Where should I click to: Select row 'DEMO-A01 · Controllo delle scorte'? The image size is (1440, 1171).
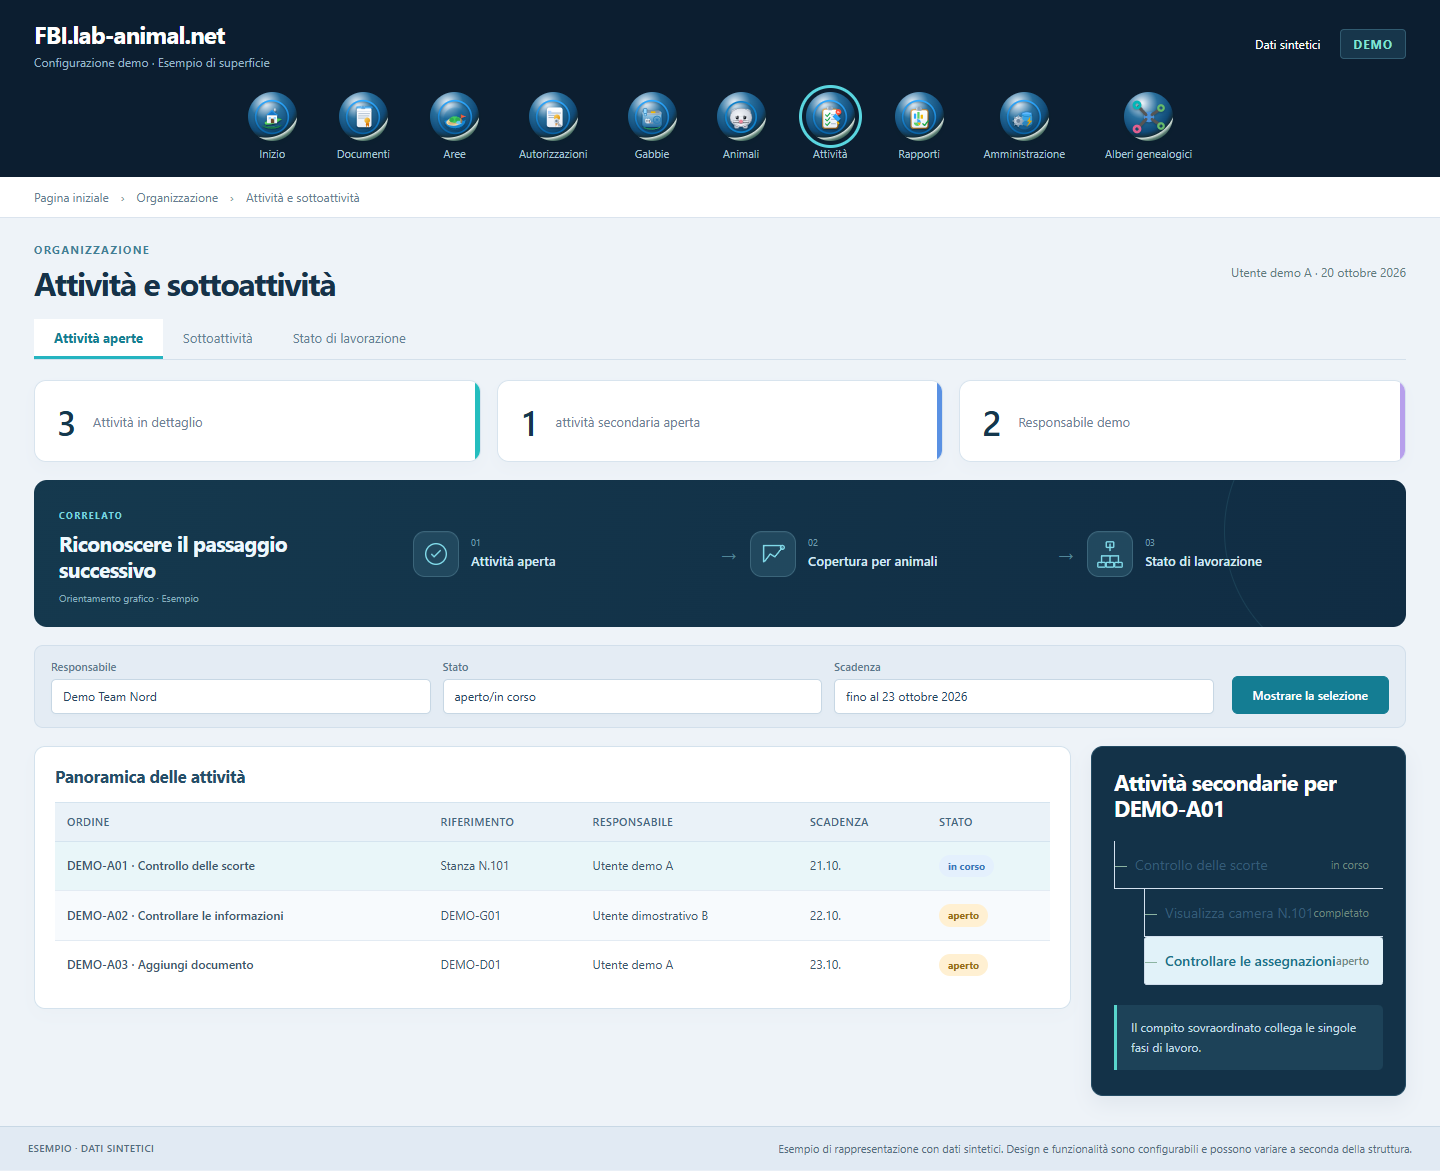tap(552, 866)
